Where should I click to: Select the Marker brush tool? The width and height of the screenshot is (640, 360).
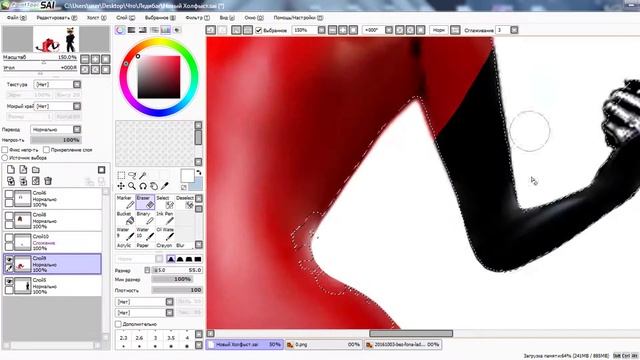pos(125,202)
